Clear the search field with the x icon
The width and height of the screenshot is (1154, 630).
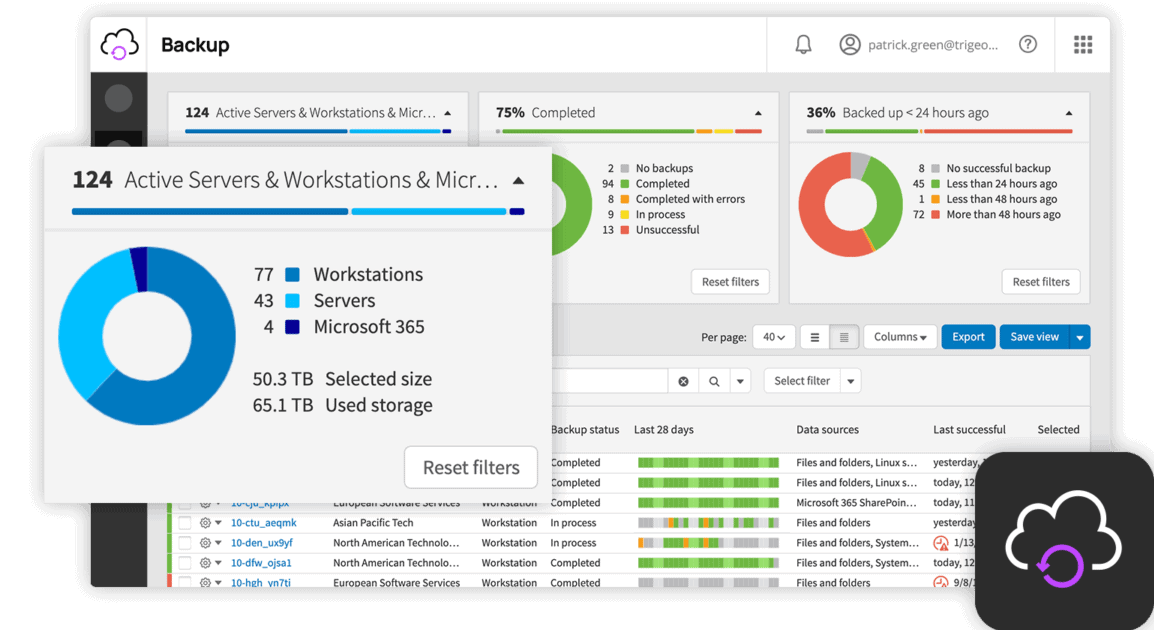(x=684, y=380)
